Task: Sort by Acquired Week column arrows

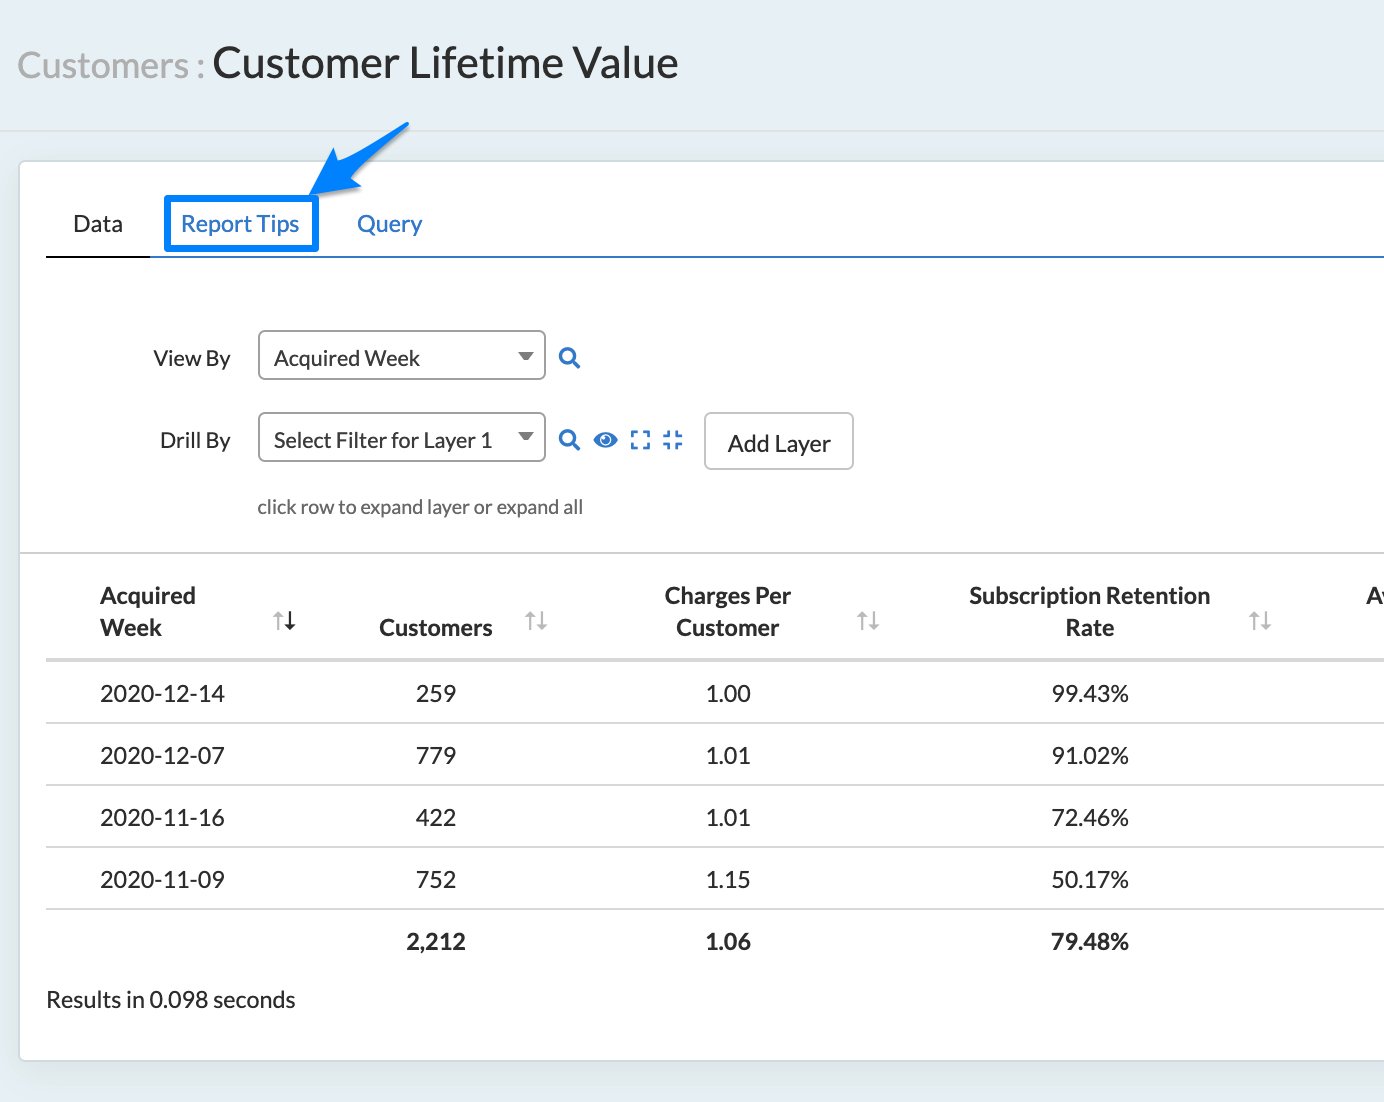Action: 284,621
